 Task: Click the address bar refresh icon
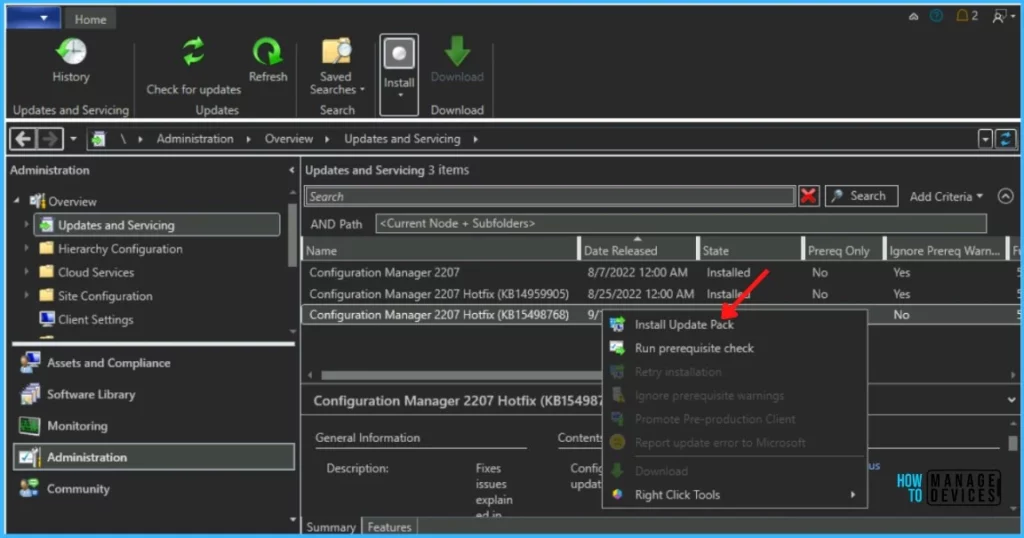coord(1006,138)
